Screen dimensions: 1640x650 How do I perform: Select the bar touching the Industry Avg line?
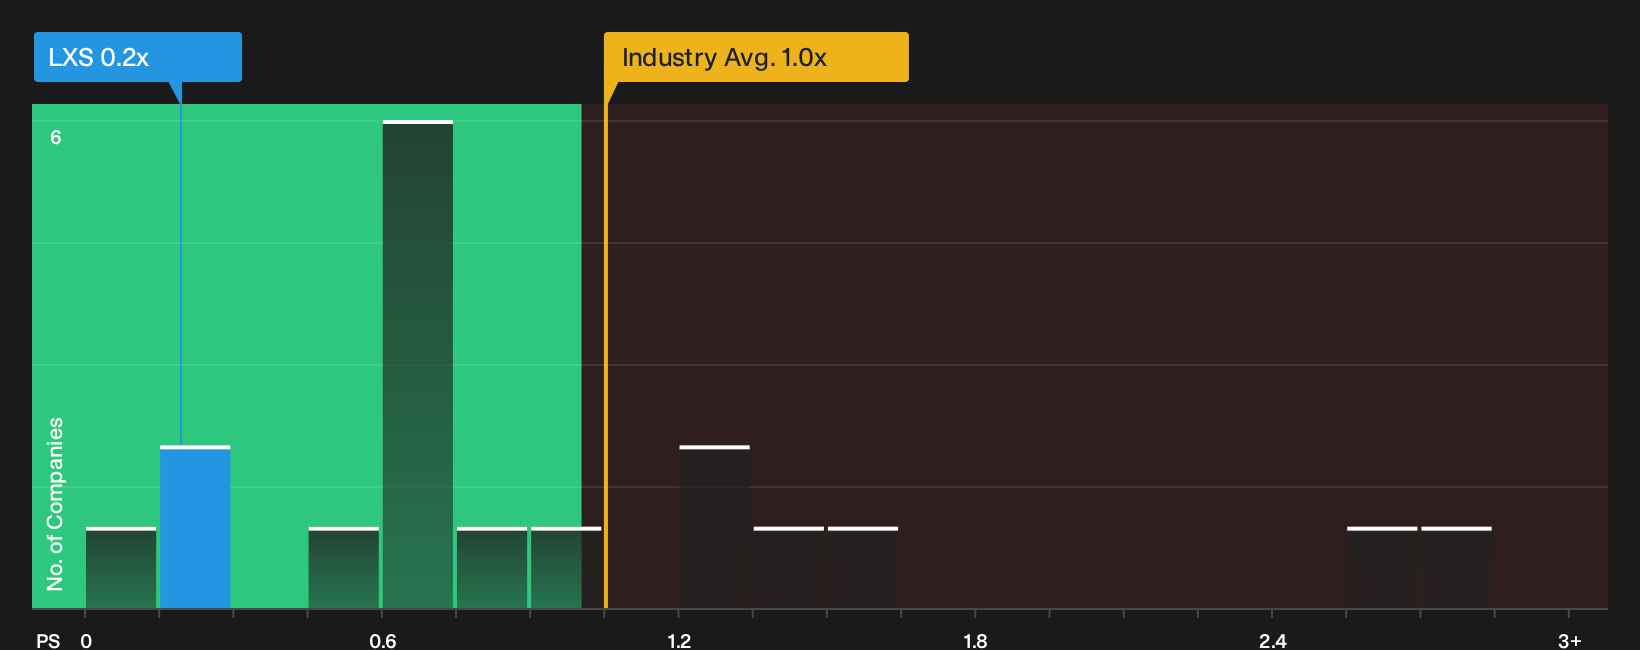pos(566,568)
